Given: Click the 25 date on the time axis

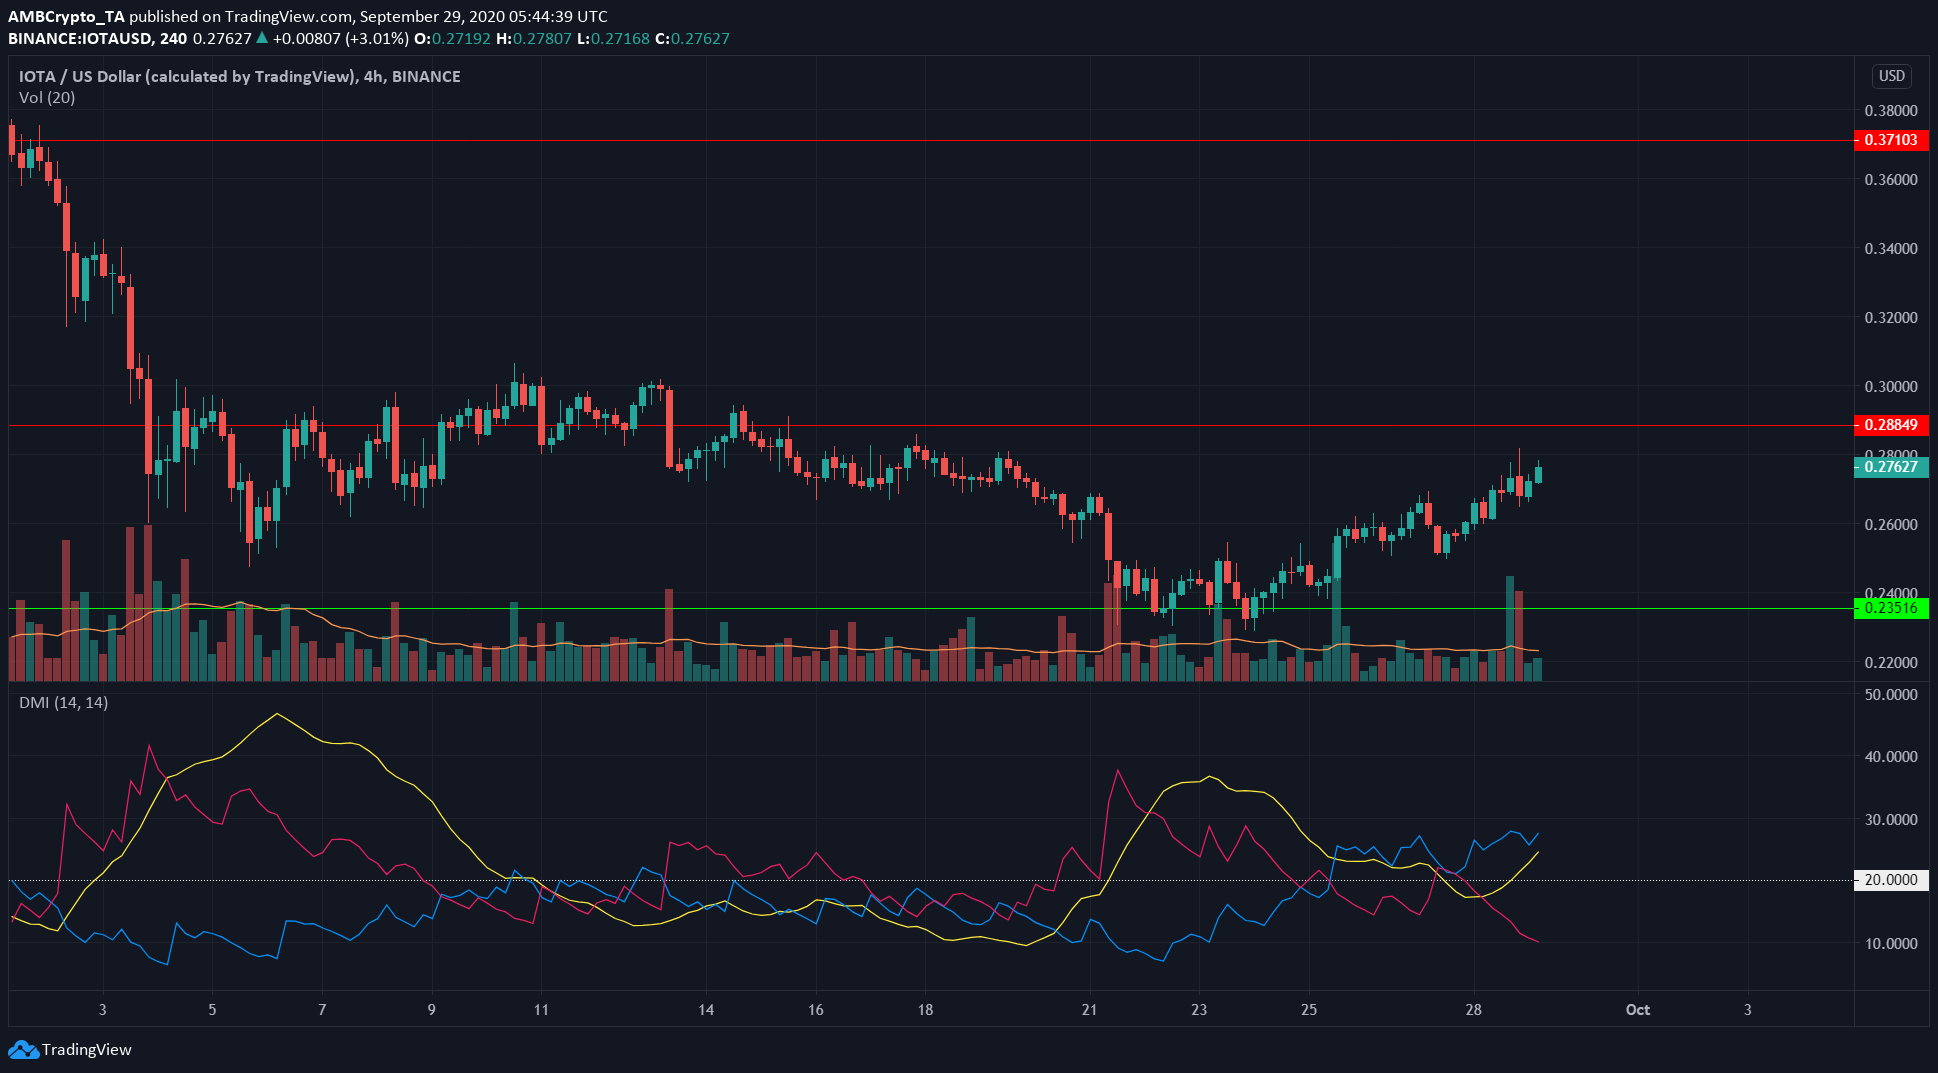Looking at the screenshot, I should click(1309, 1009).
